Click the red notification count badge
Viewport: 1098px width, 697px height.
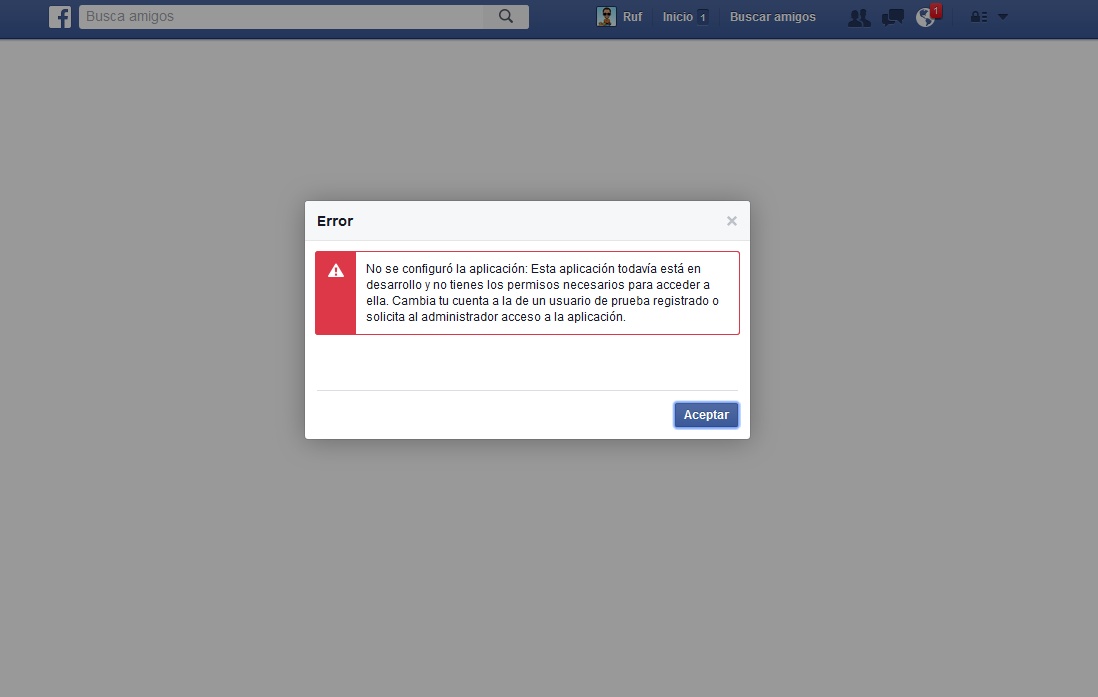coord(936,10)
